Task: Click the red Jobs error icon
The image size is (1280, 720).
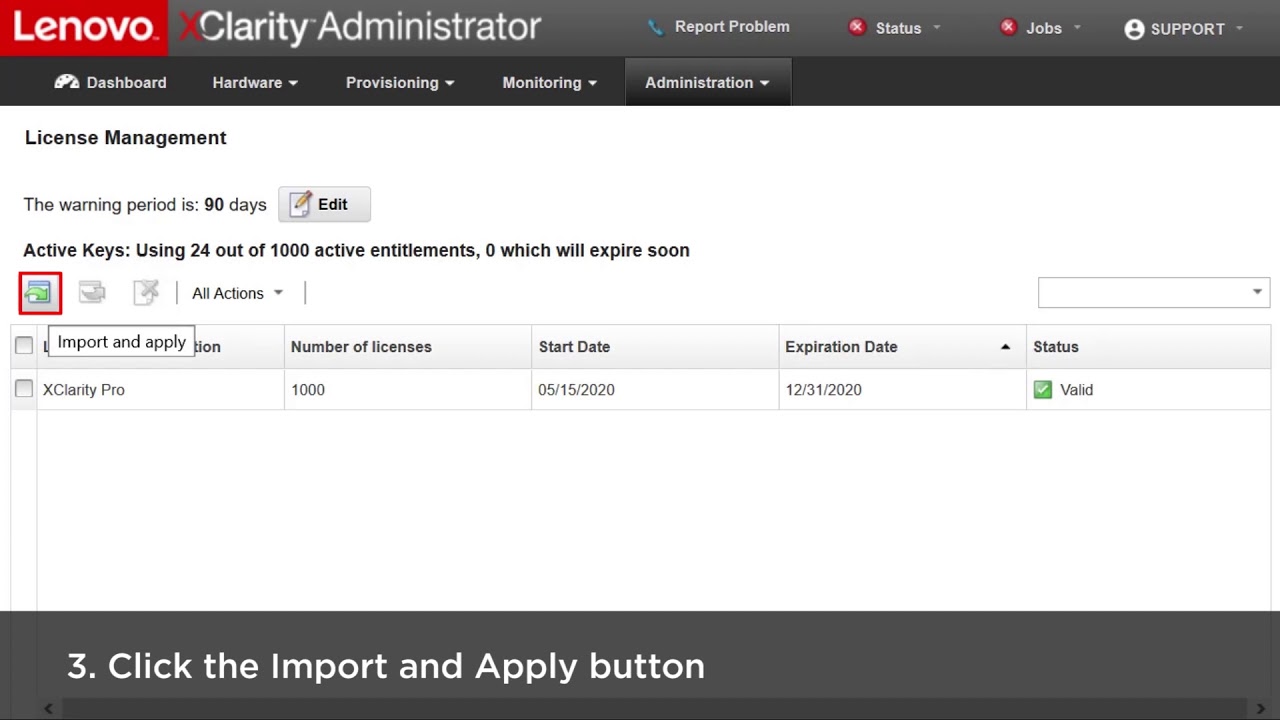Action: coord(1008,27)
